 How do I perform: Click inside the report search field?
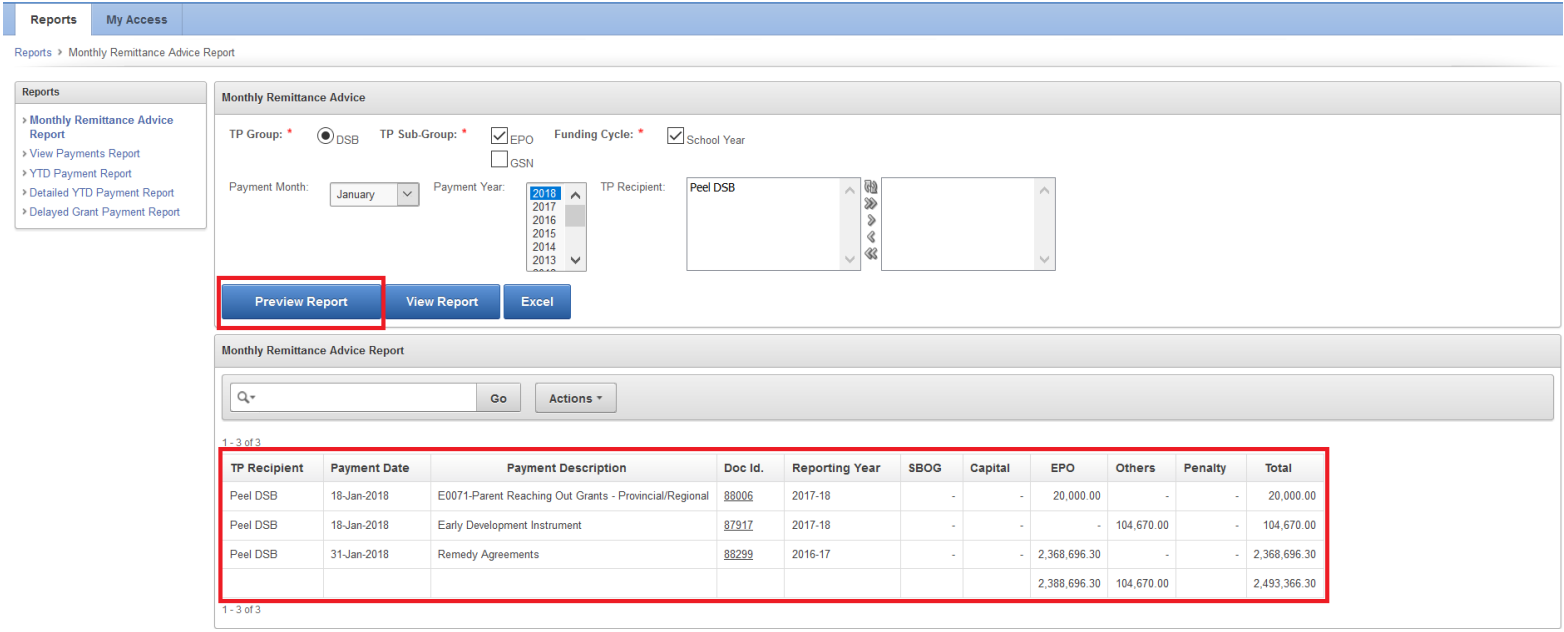coord(365,398)
